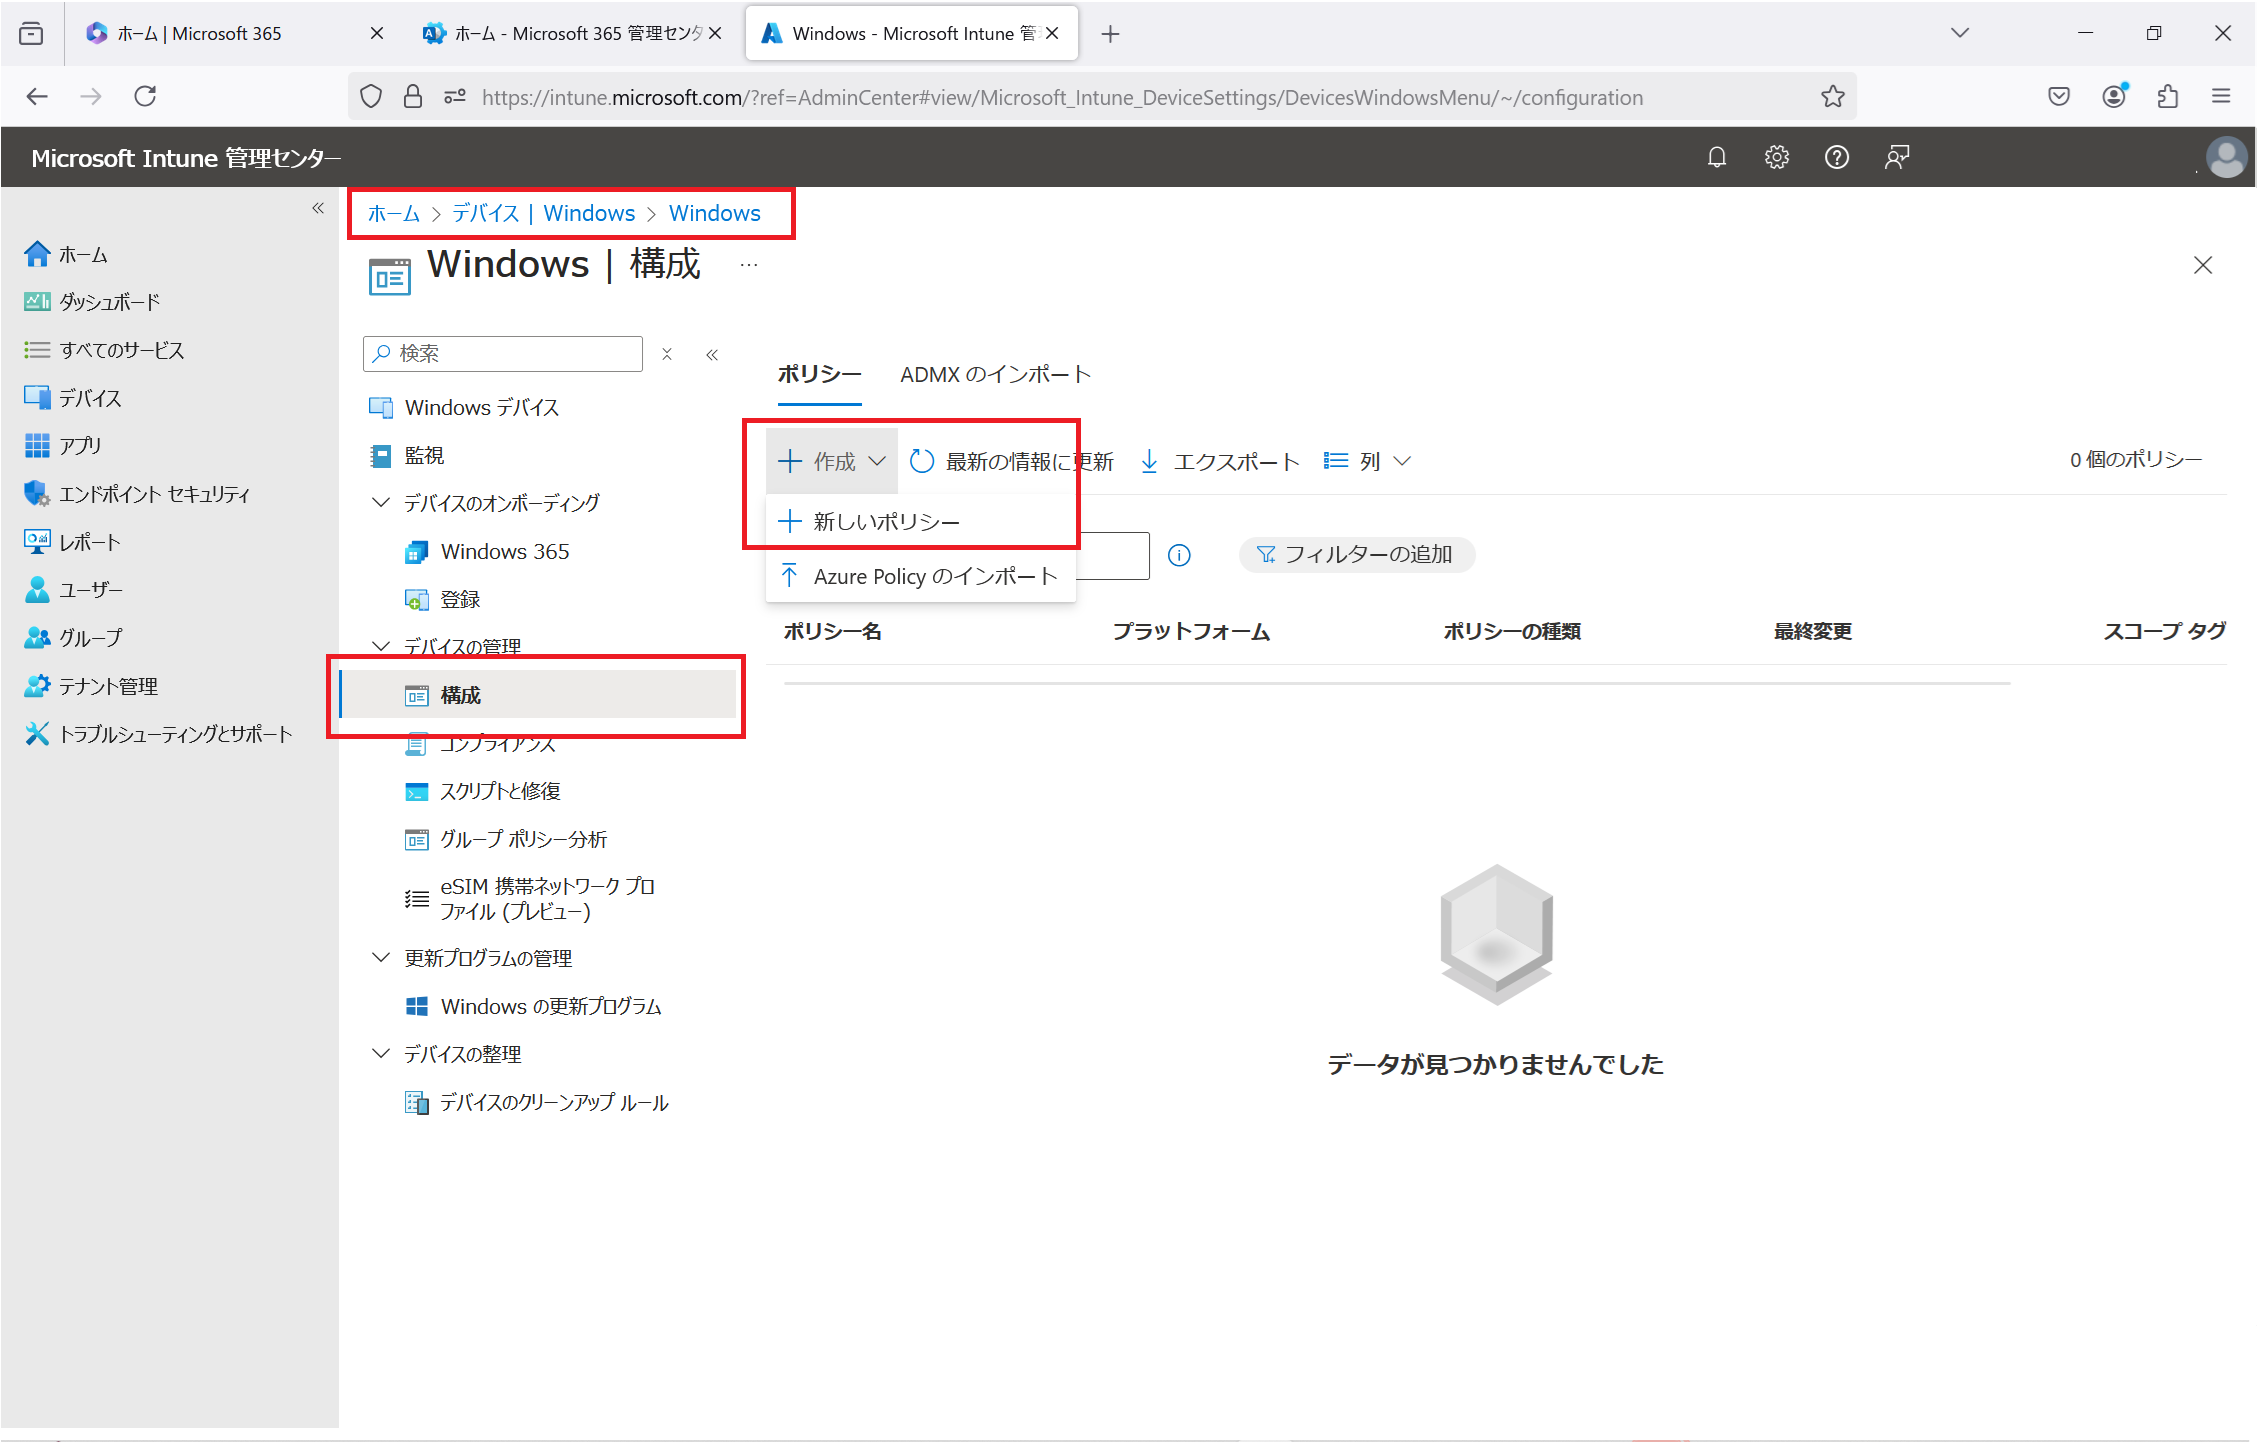Viewport: 2258px width, 1444px height.
Task: Collapse the デバイスの整理 section
Action: coord(380,1054)
